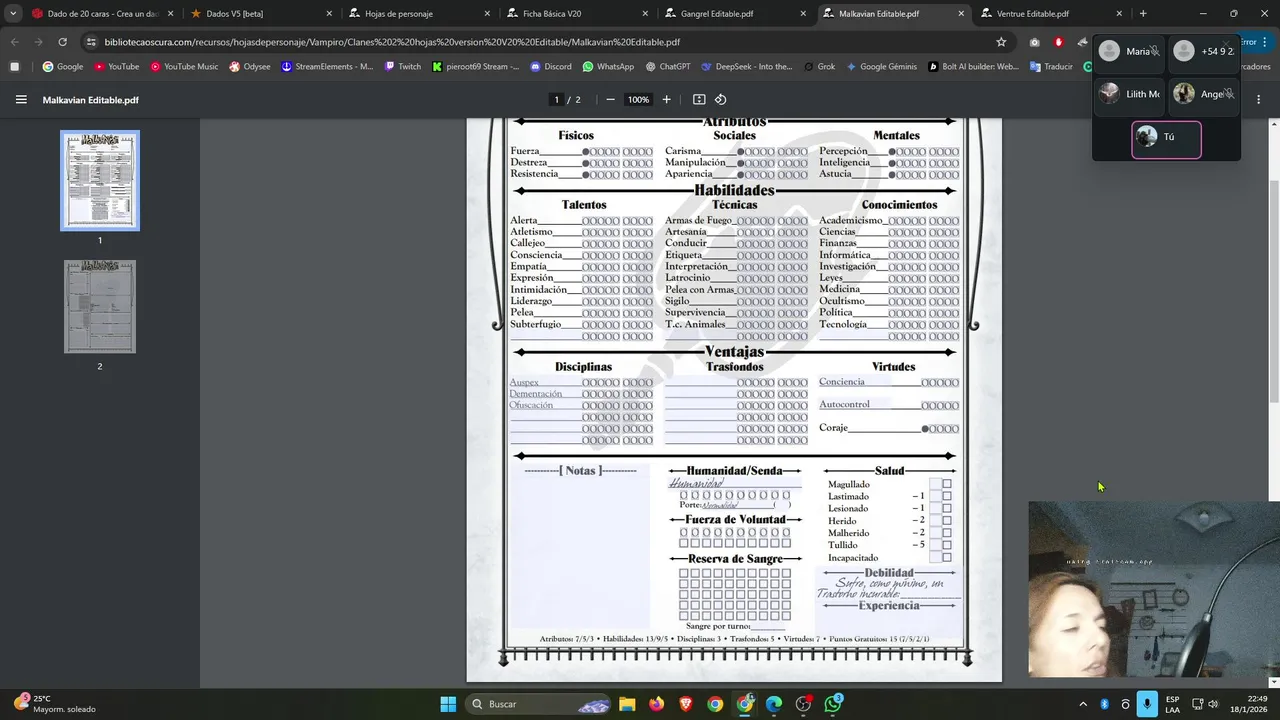This screenshot has width=1280, height=720.
Task: Open WhatsApp from the taskbar
Action: tap(833, 704)
